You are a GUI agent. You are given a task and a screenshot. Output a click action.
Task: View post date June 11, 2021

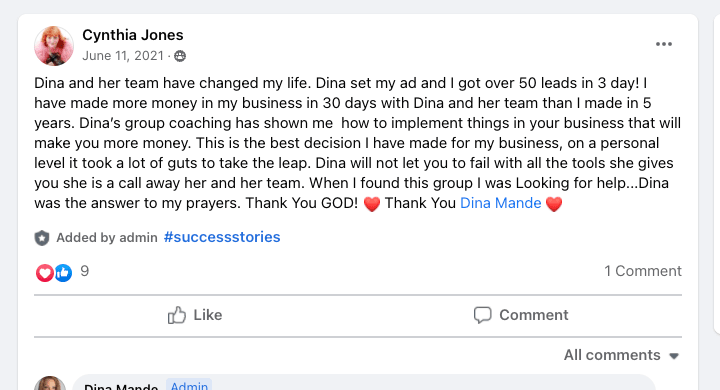123,56
